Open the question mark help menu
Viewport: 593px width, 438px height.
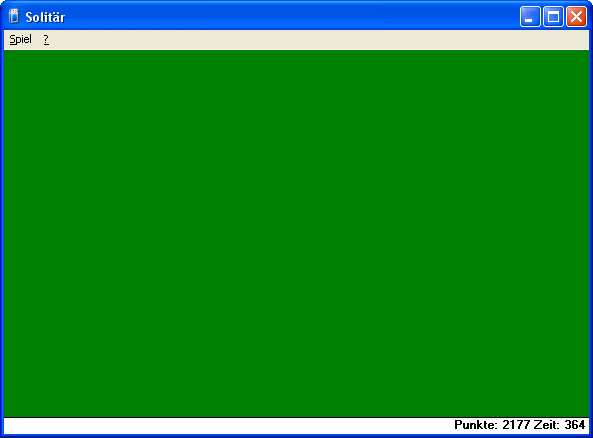tap(46, 39)
